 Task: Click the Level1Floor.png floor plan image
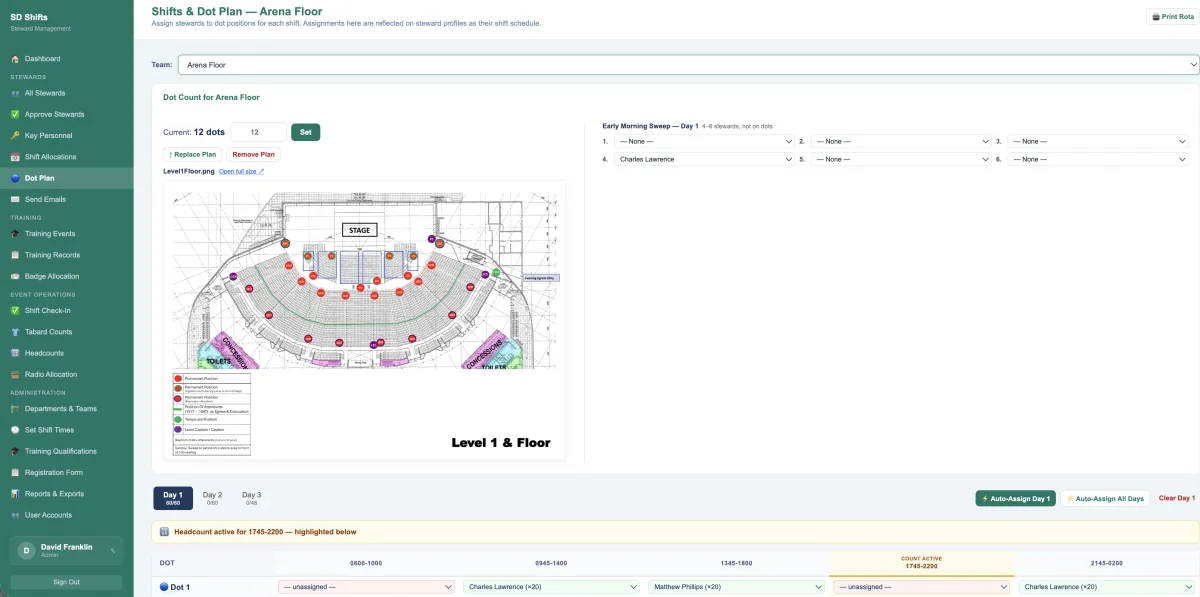[x=364, y=321]
